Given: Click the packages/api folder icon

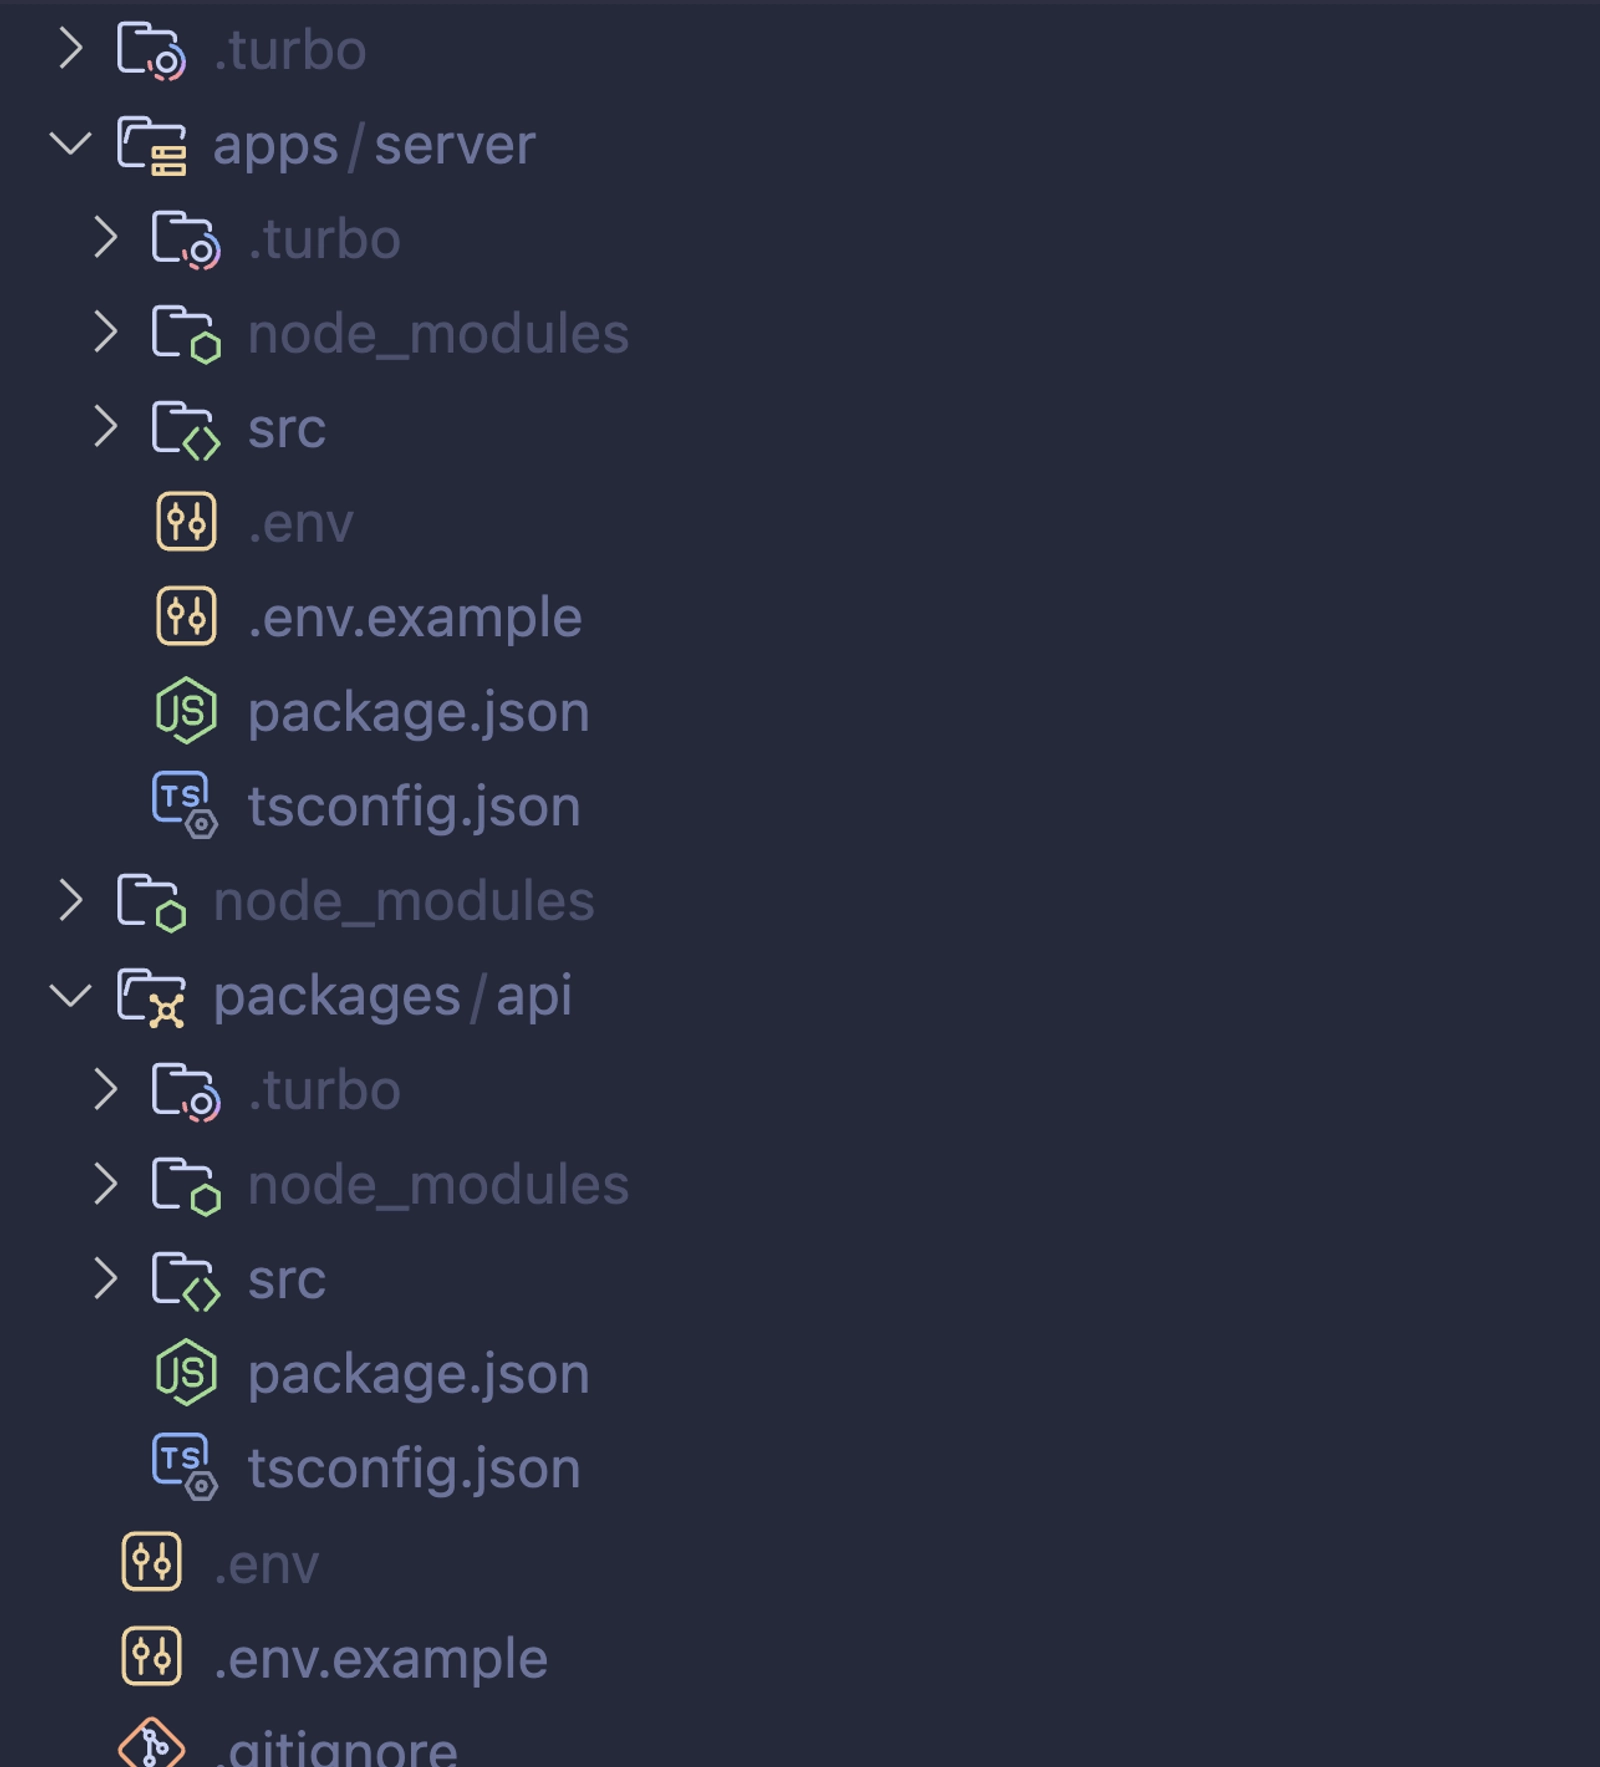Looking at the screenshot, I should [151, 997].
